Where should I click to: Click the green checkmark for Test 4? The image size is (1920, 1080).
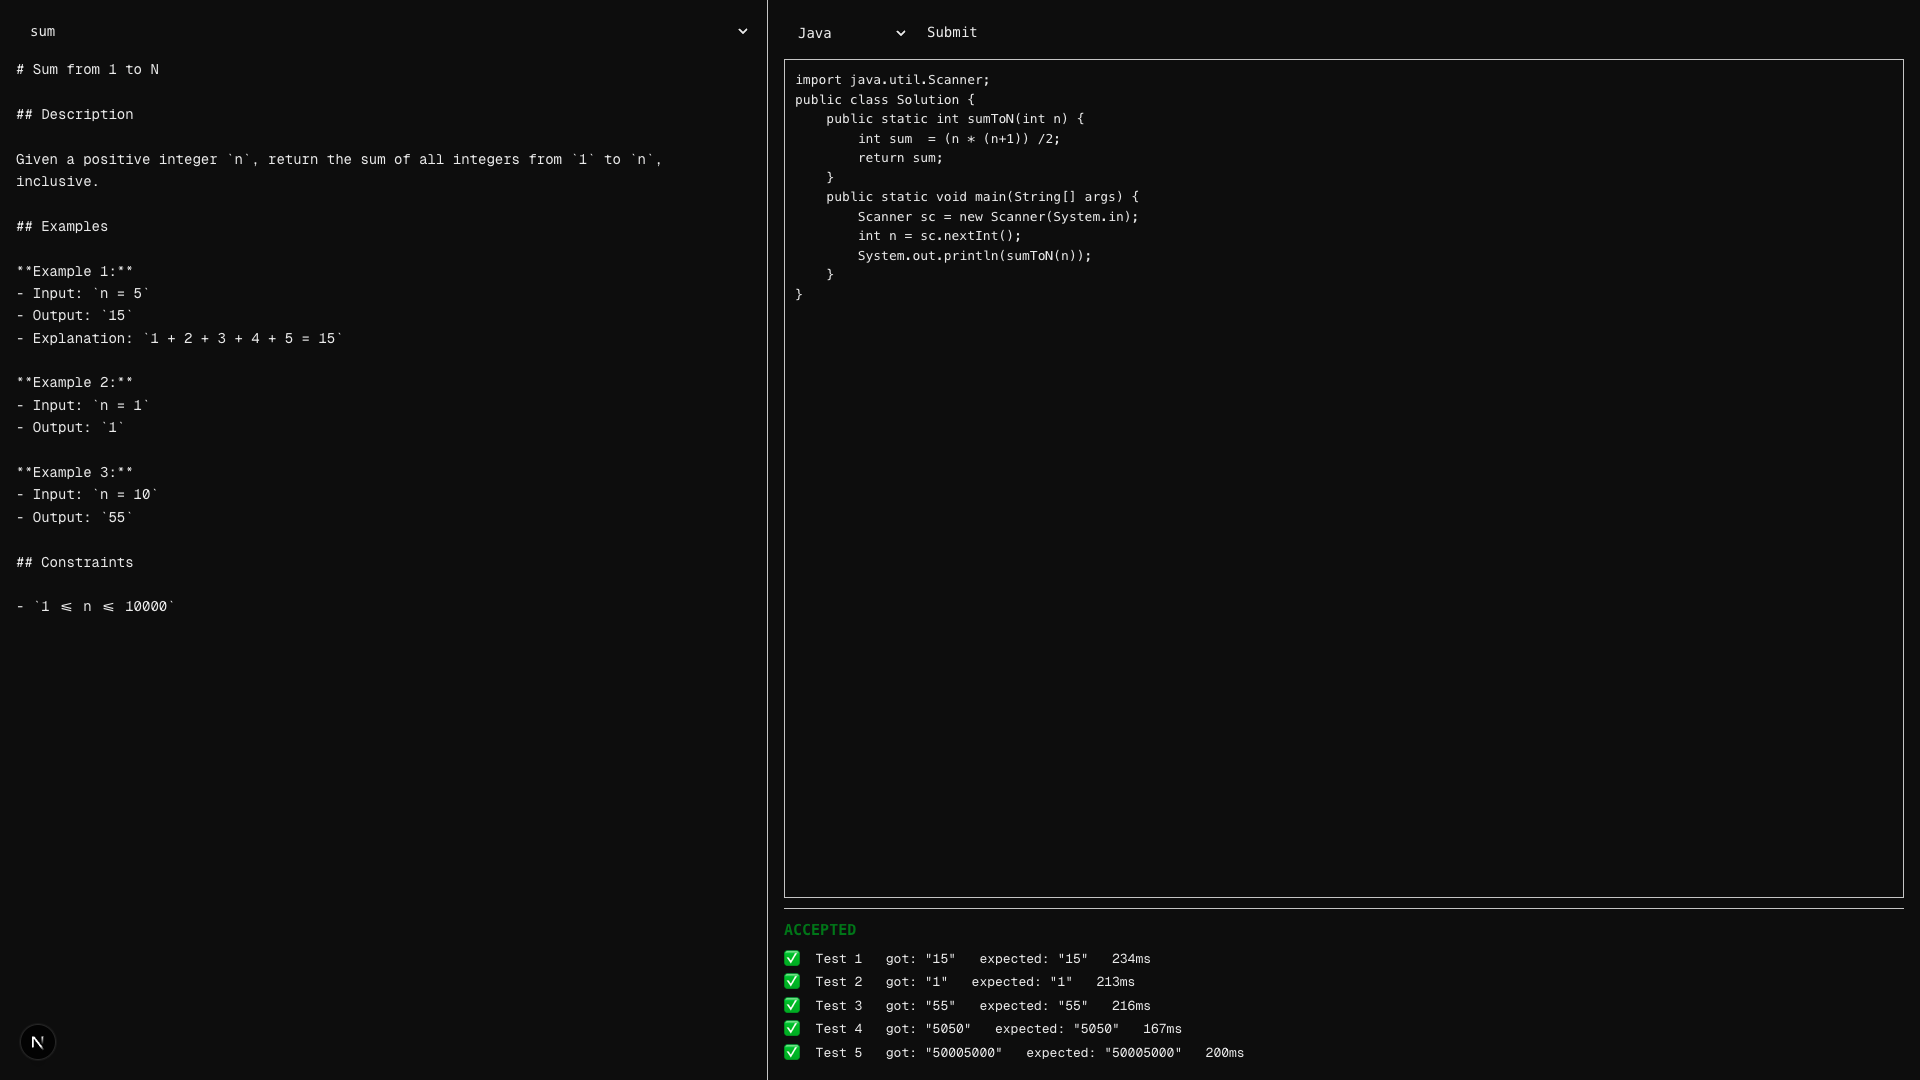tap(792, 1028)
